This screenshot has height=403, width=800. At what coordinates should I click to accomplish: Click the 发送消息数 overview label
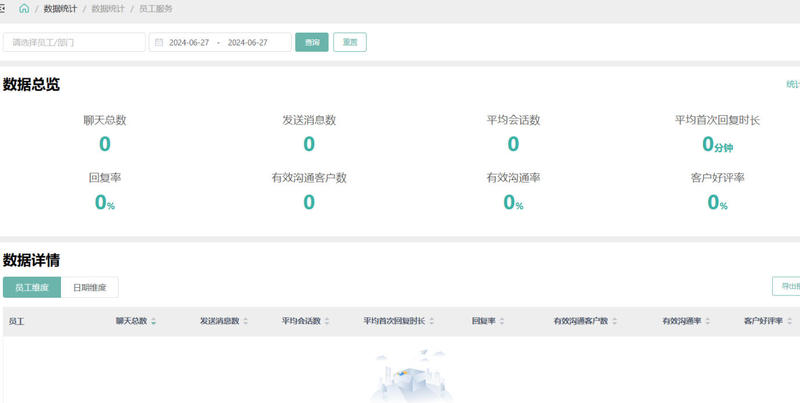[x=309, y=120]
